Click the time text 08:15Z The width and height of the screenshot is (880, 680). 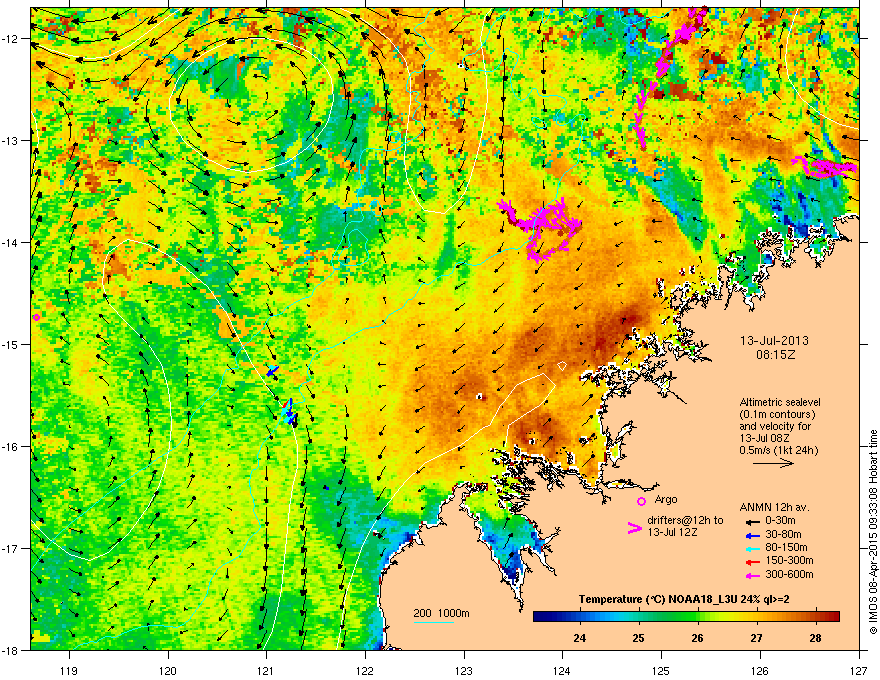click(776, 355)
